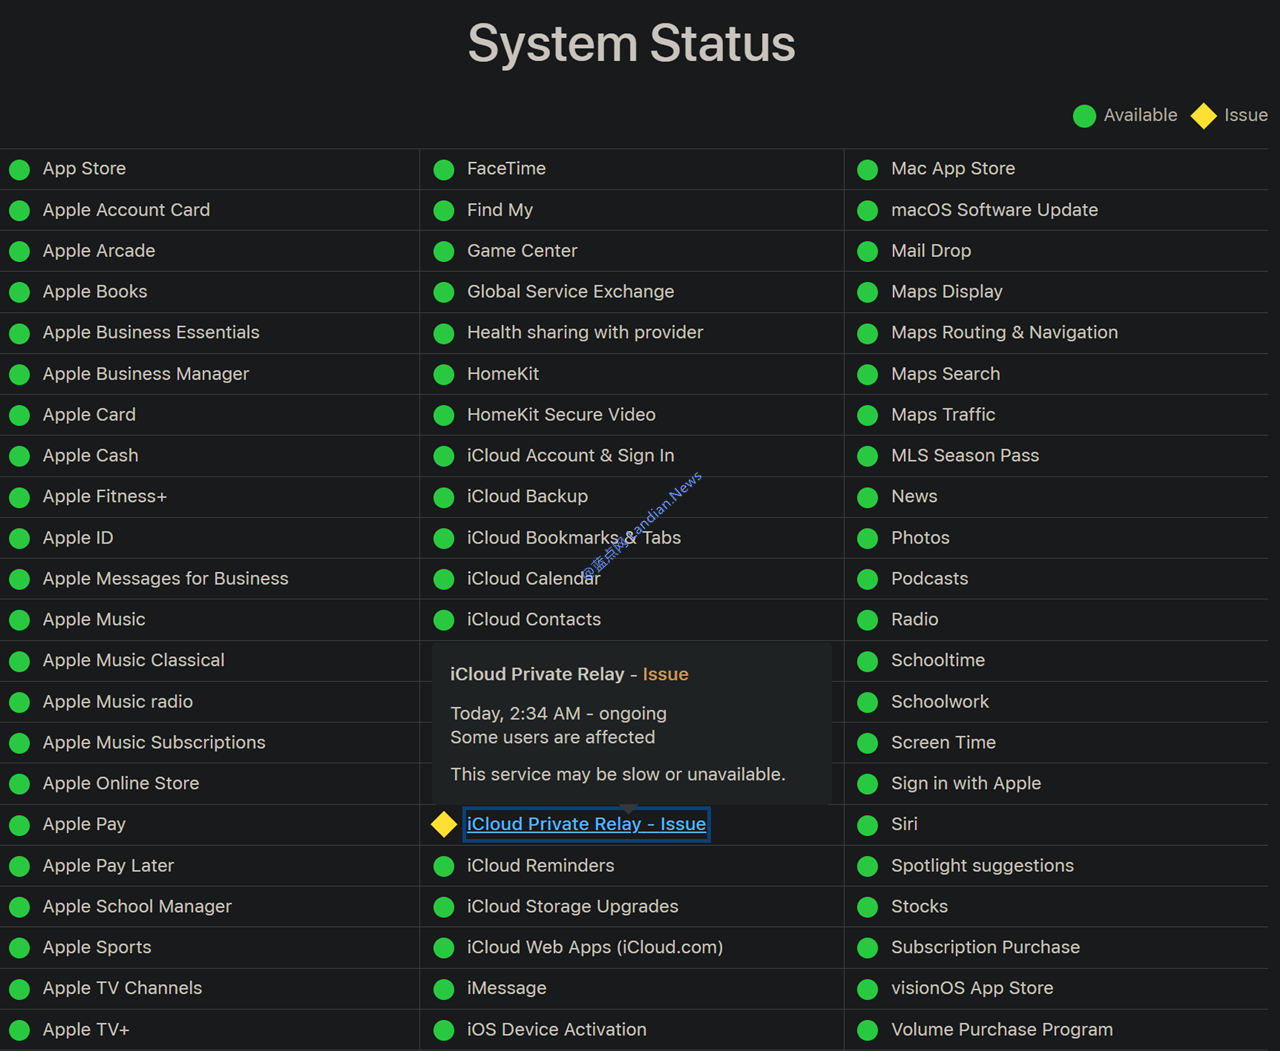Click the yellow Issue legend diamond
The image size is (1280, 1051).
click(x=1204, y=116)
